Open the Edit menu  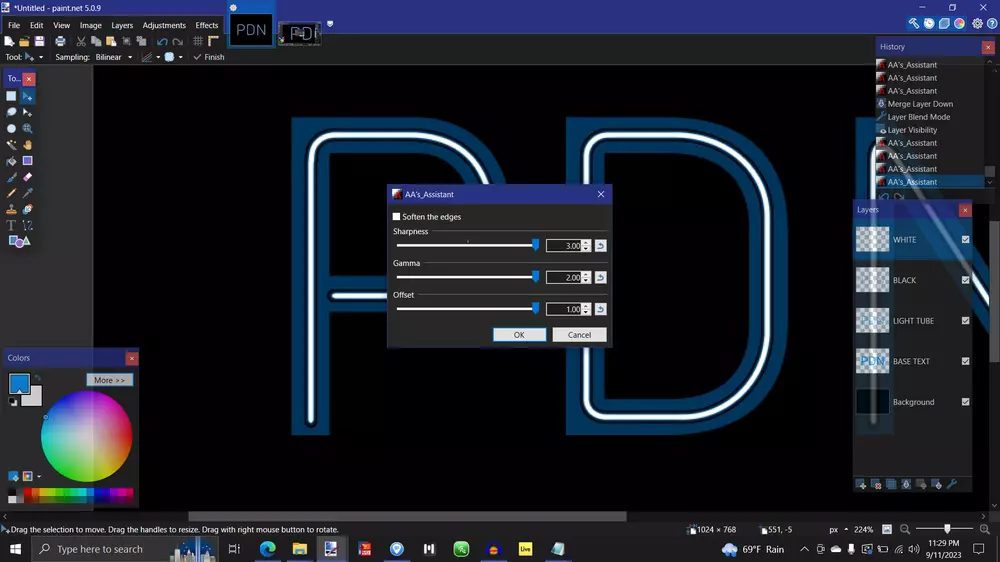tap(36, 25)
